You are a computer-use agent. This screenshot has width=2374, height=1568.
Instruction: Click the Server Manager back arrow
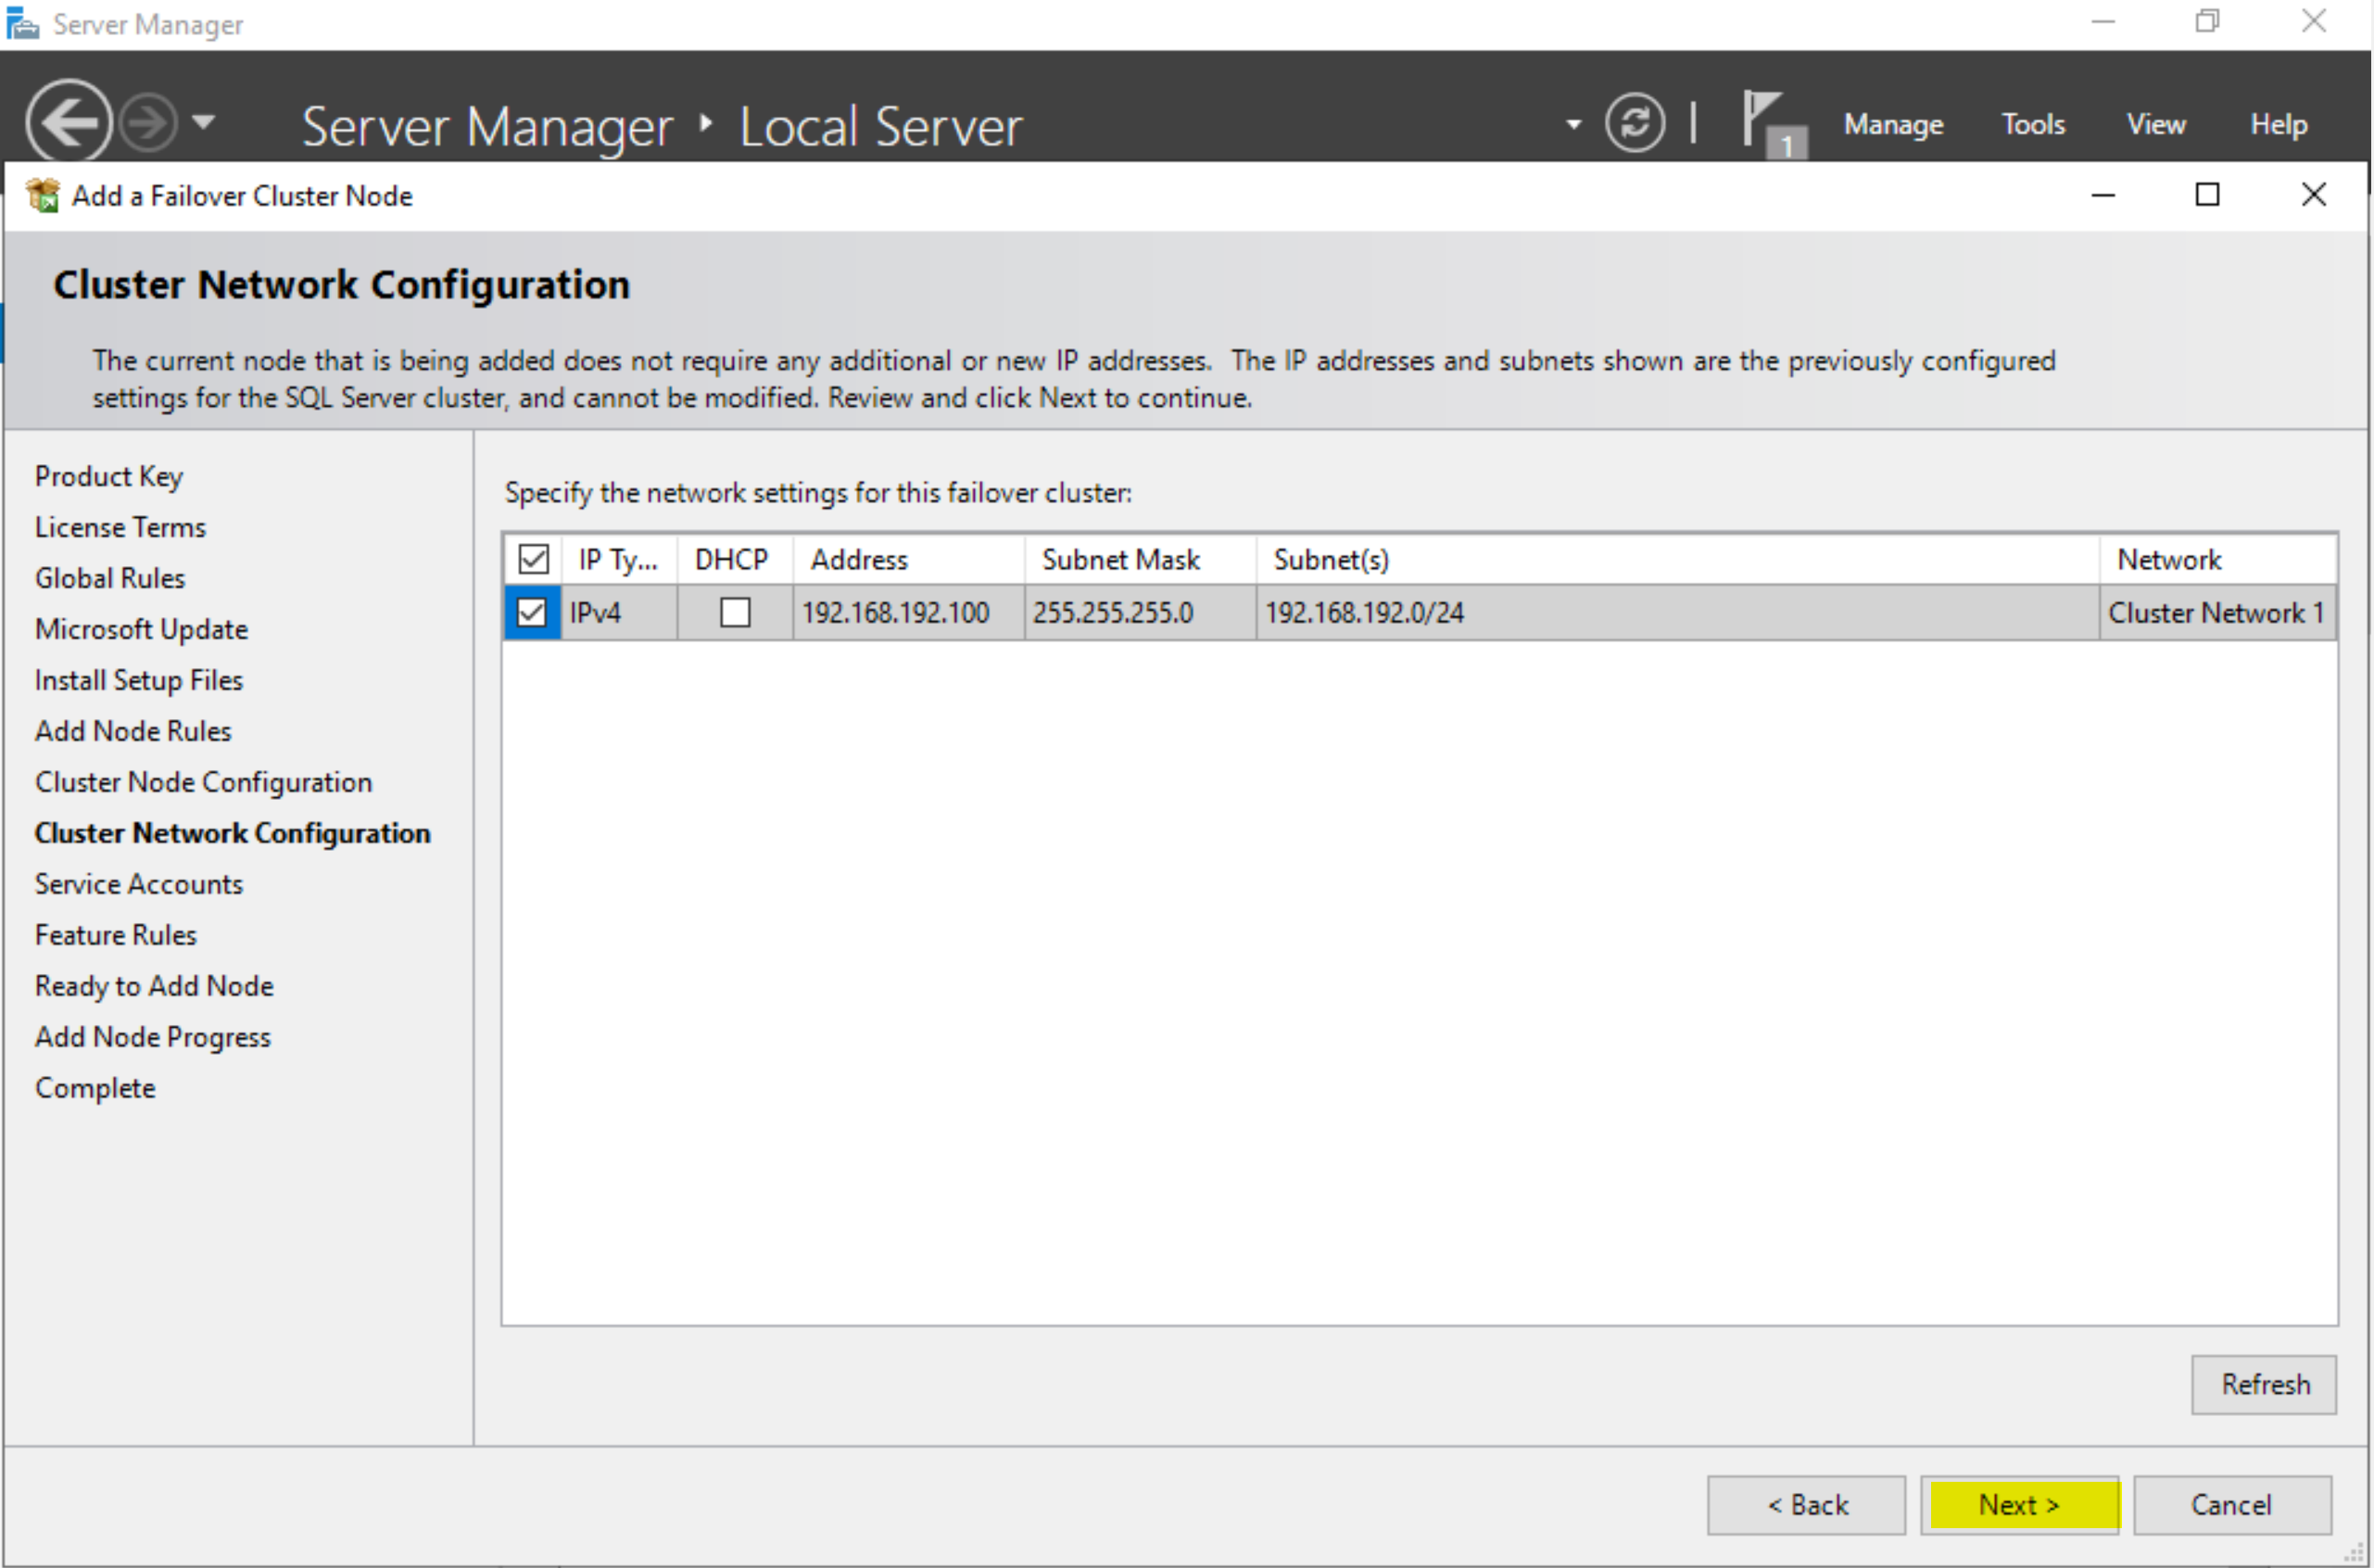[x=69, y=122]
